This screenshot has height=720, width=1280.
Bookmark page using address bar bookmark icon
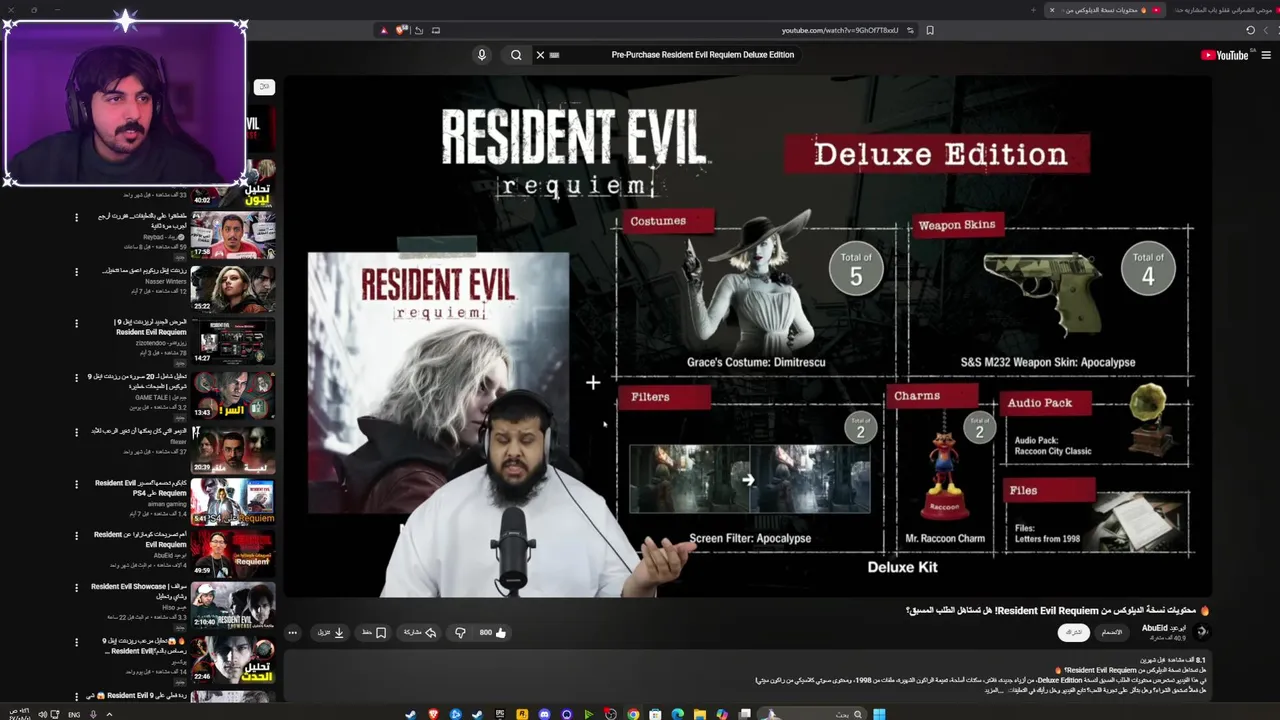coord(930,30)
